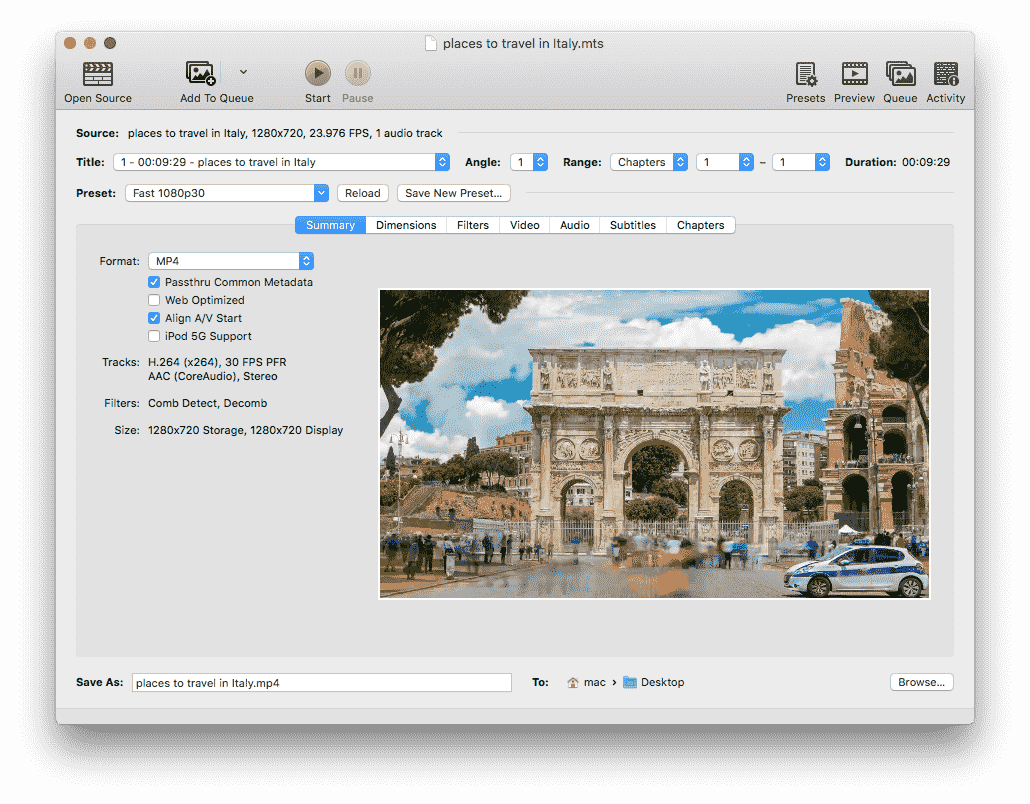Disable Passthru Common Metadata checkbox
1030x804 pixels.
(x=154, y=282)
